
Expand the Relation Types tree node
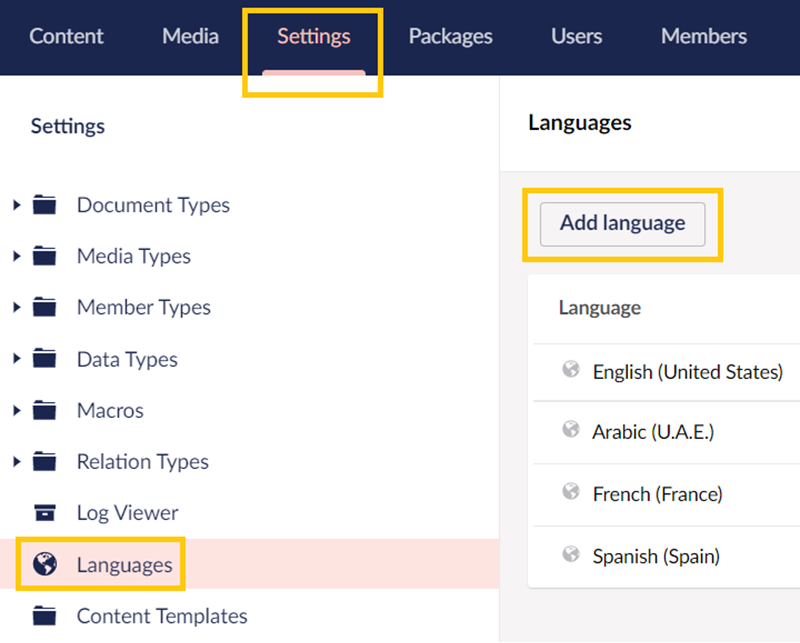[x=16, y=461]
